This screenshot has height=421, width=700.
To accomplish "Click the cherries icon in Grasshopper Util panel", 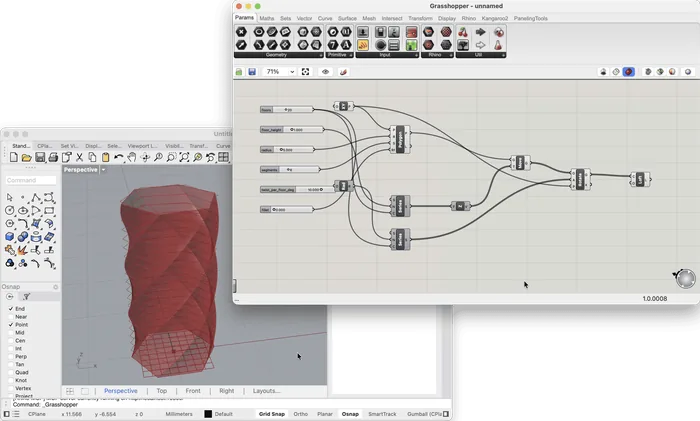I will (463, 32).
